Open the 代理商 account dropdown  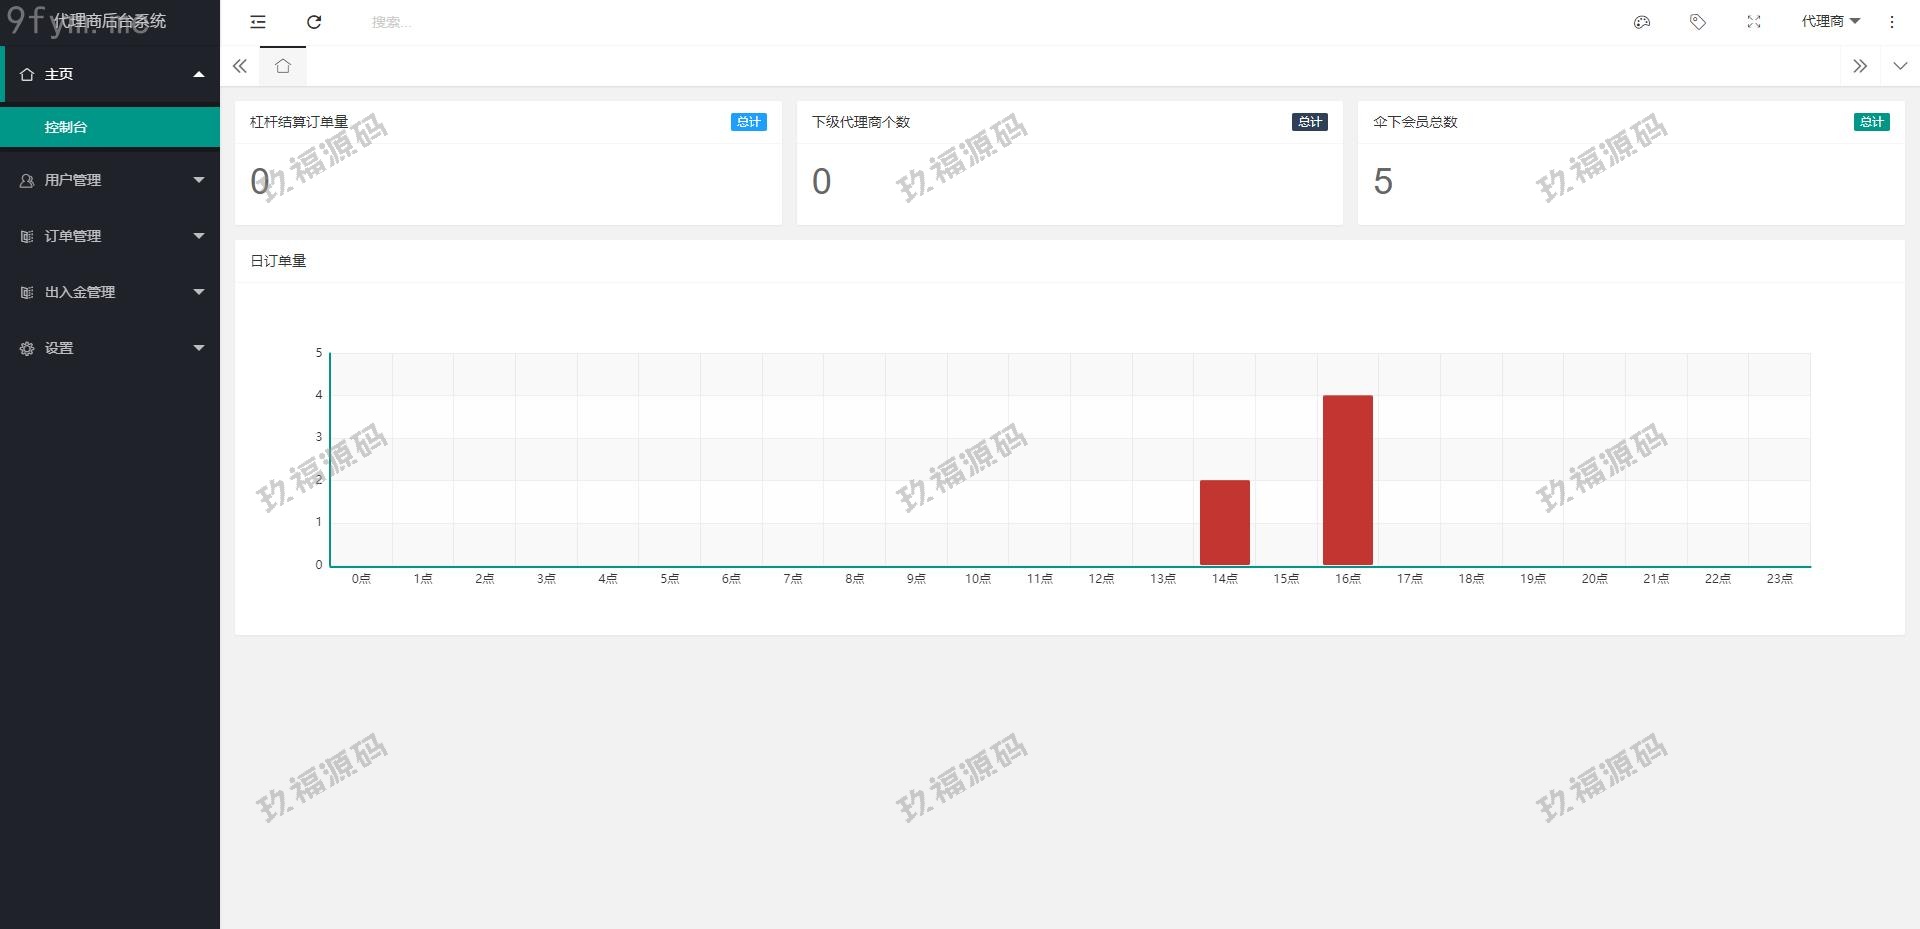tap(1830, 22)
